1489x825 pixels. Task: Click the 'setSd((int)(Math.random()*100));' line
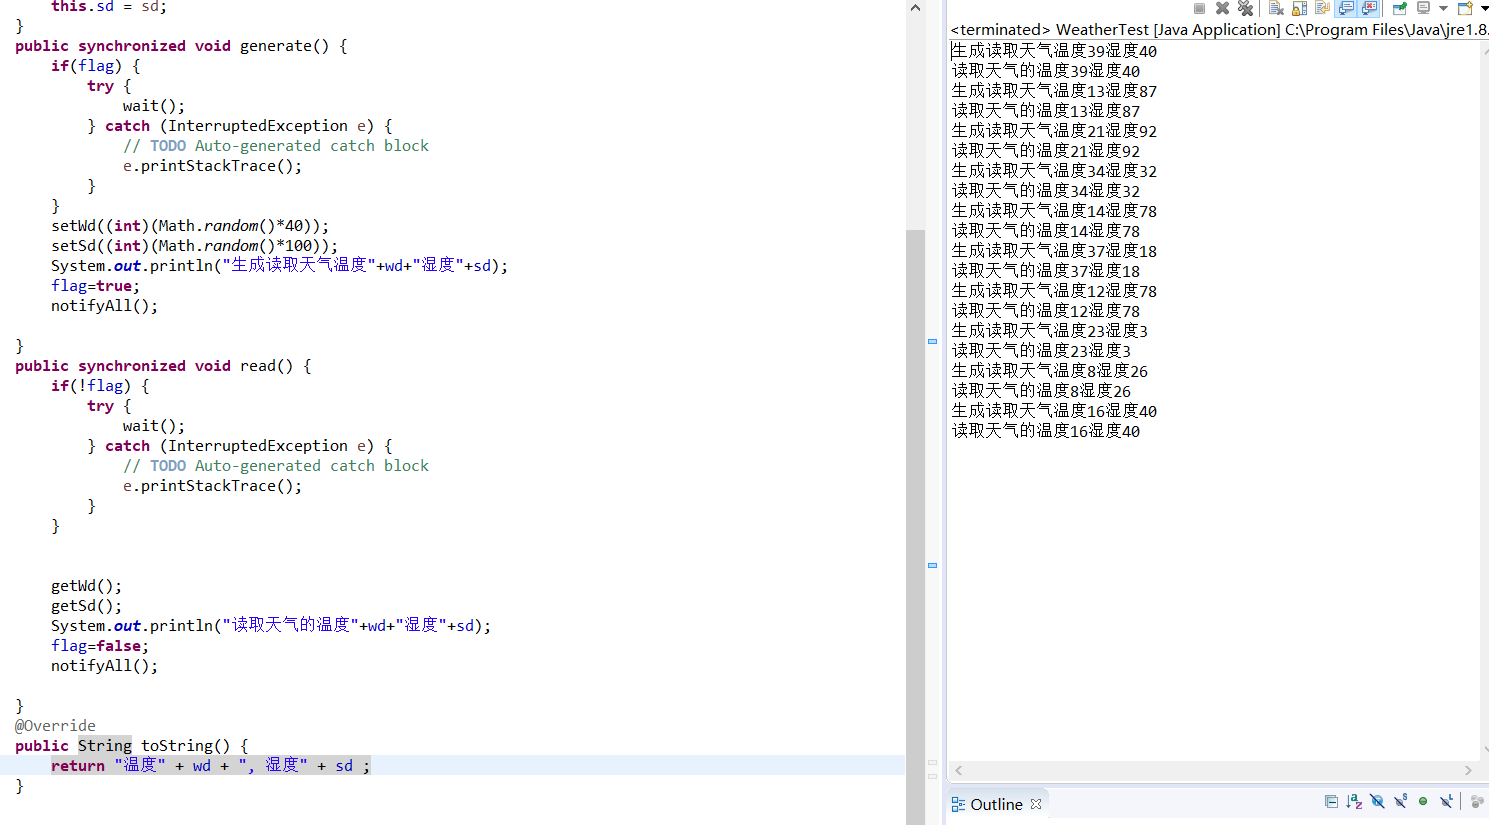(195, 246)
